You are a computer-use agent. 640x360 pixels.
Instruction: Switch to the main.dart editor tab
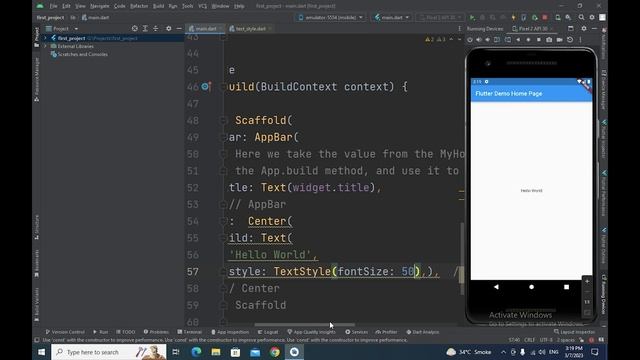coord(205,29)
